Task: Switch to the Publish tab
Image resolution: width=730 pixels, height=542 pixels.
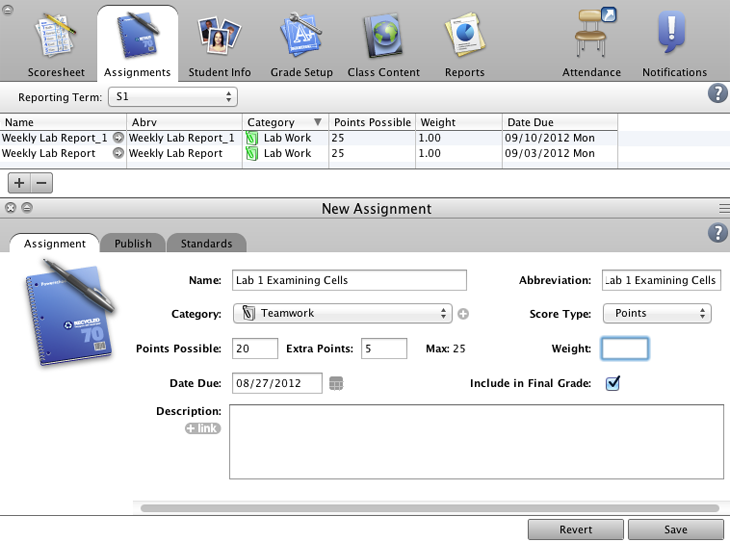Action: (x=133, y=243)
